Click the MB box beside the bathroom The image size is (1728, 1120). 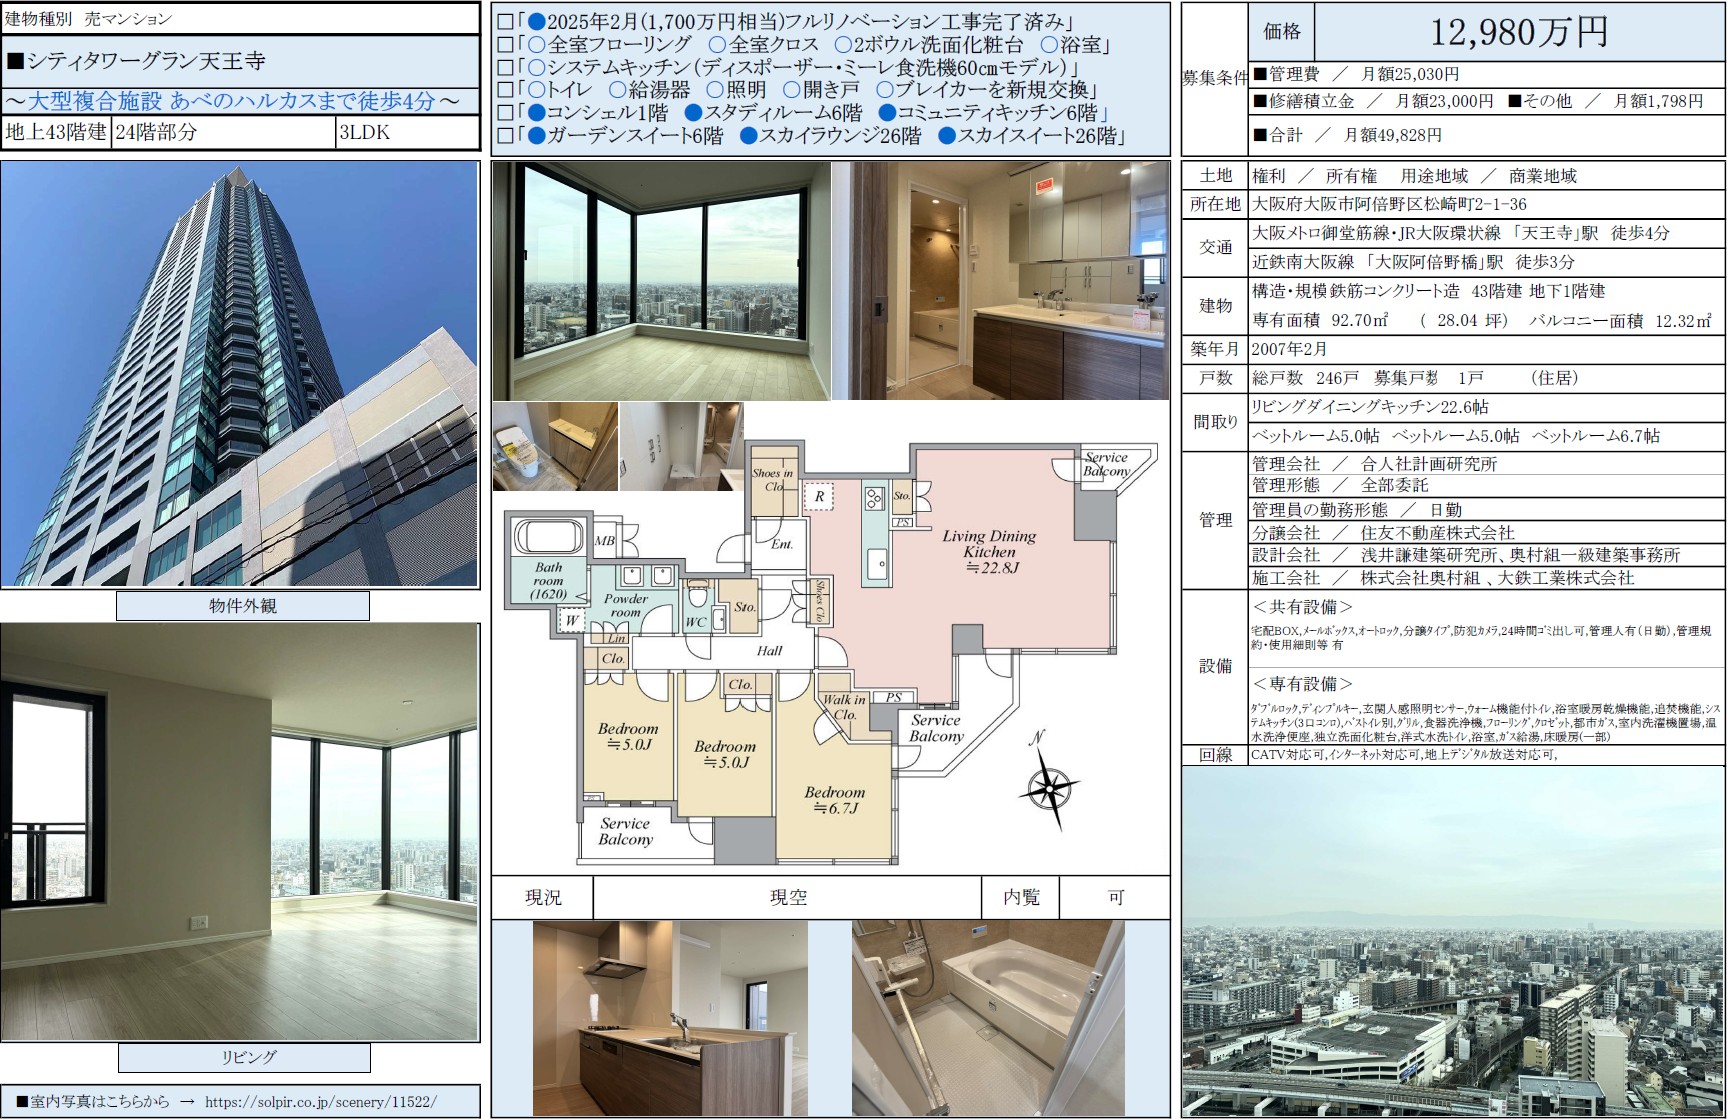pos(604,541)
